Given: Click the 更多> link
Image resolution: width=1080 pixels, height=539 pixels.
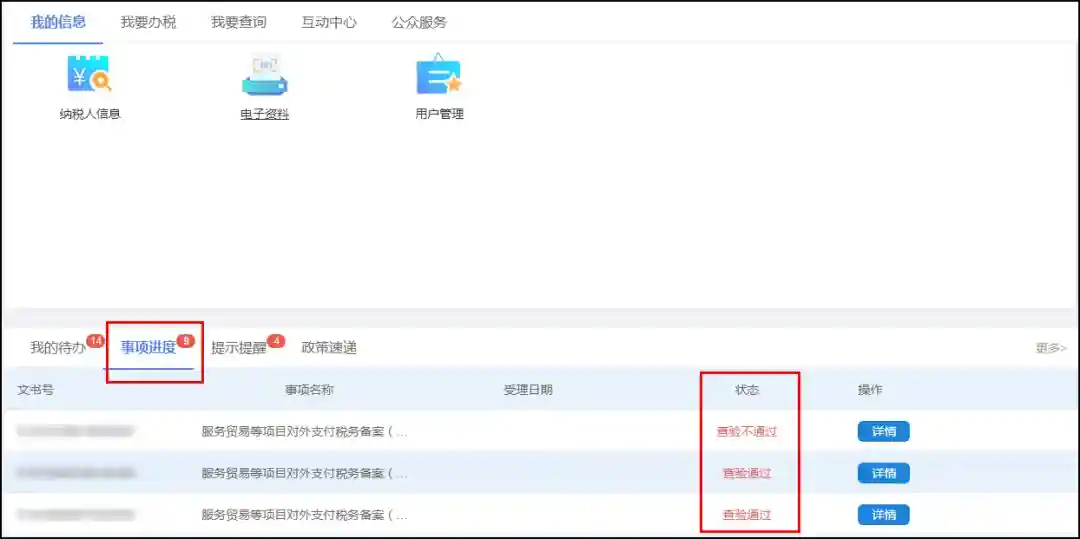Looking at the screenshot, I should [x=1051, y=348].
